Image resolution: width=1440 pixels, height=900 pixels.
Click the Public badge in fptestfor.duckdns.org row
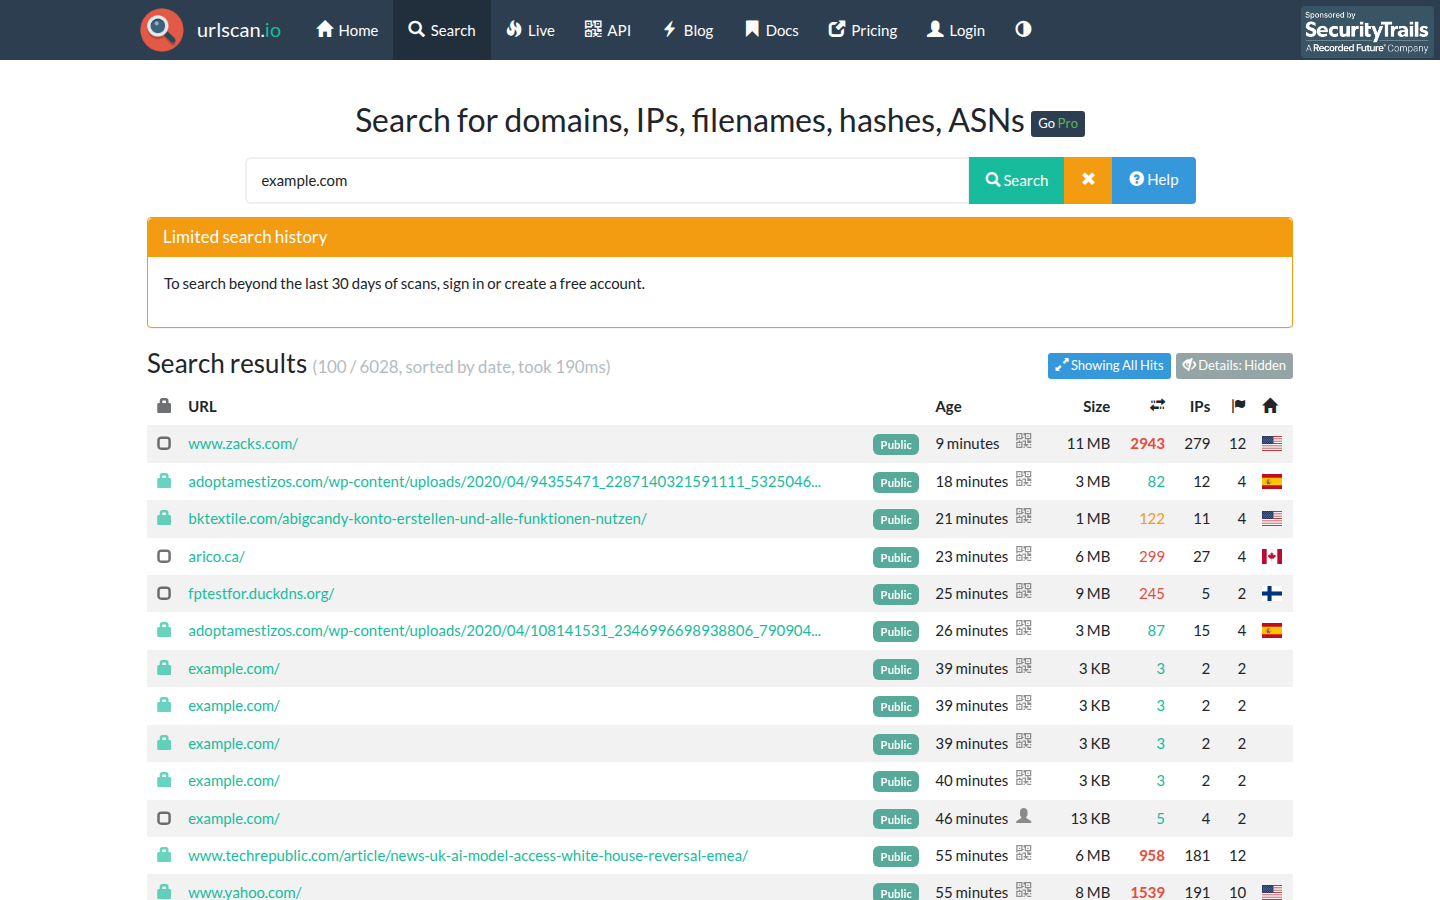click(896, 595)
